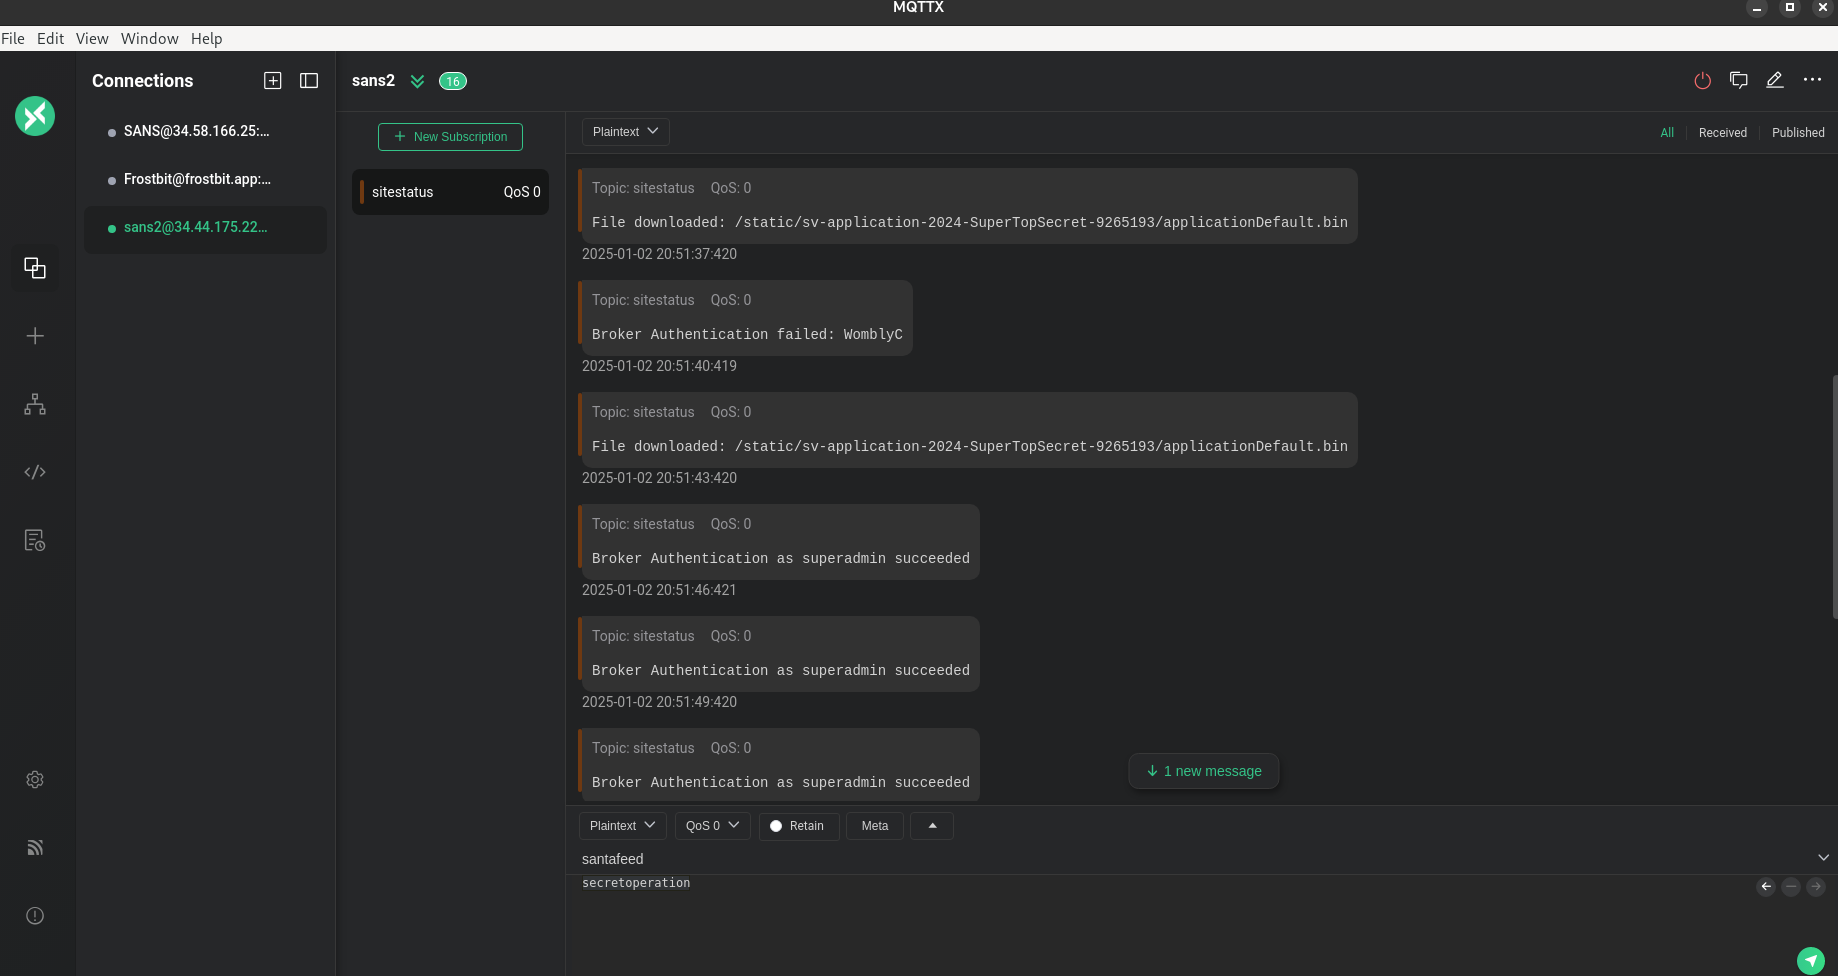1838x976 pixels.
Task: Open the Window menu
Action: point(149,38)
